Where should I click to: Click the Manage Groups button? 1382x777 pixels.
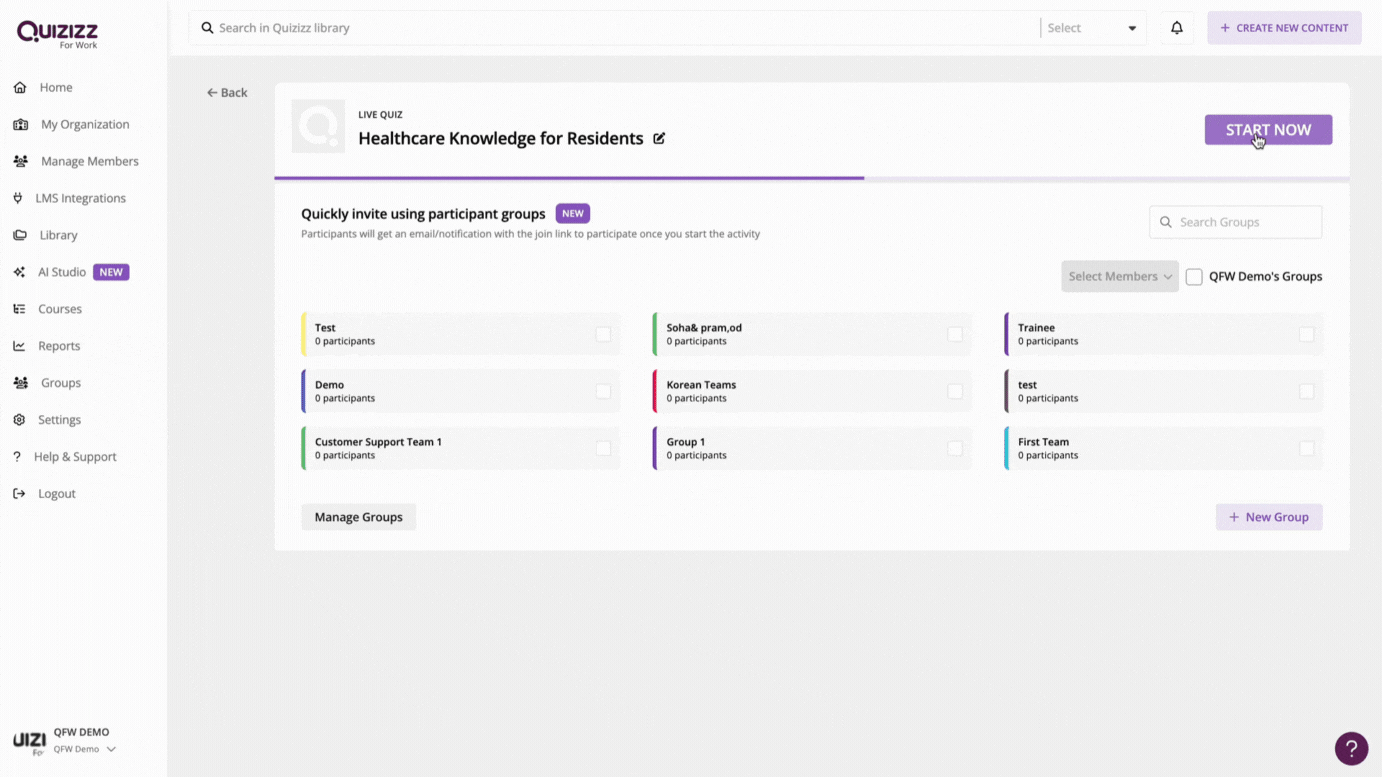pos(359,517)
